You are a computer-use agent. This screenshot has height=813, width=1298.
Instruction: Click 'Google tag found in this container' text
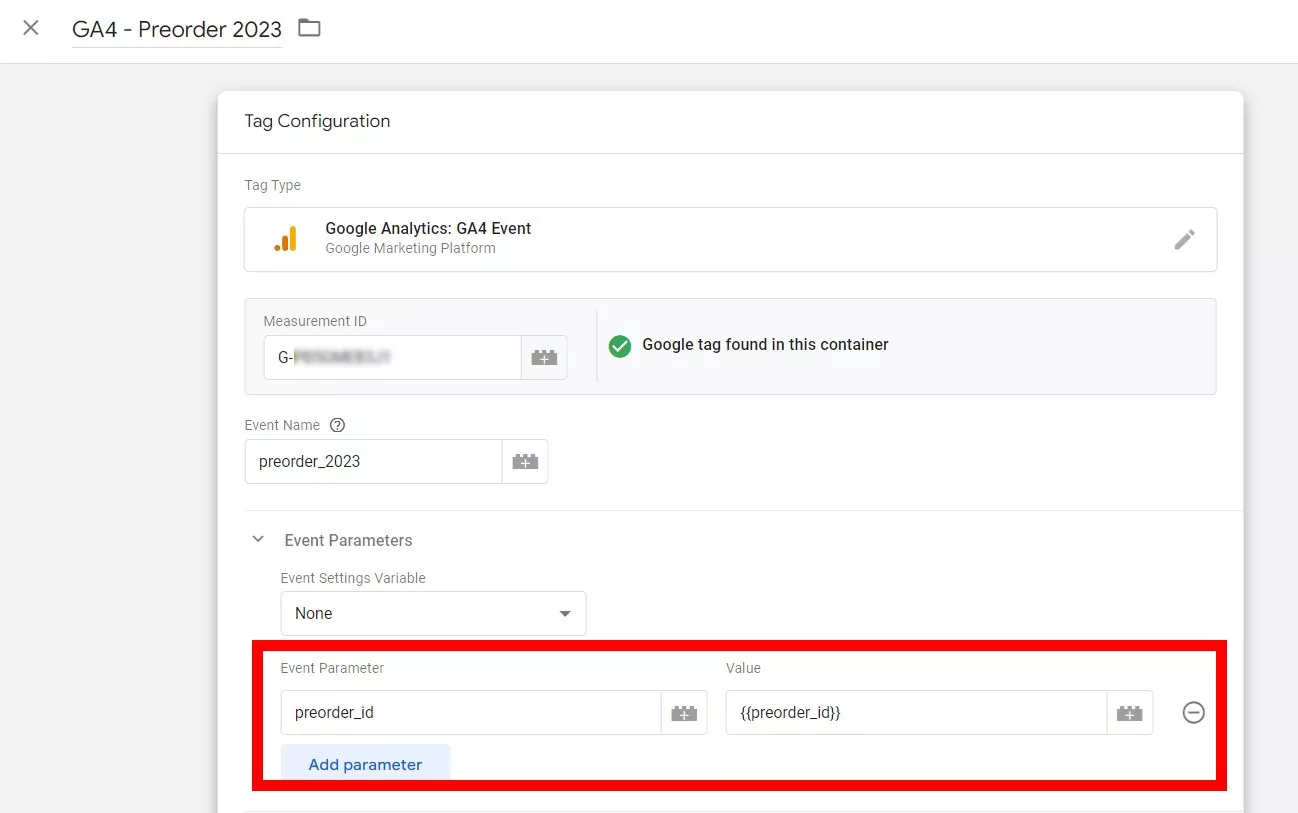(765, 344)
